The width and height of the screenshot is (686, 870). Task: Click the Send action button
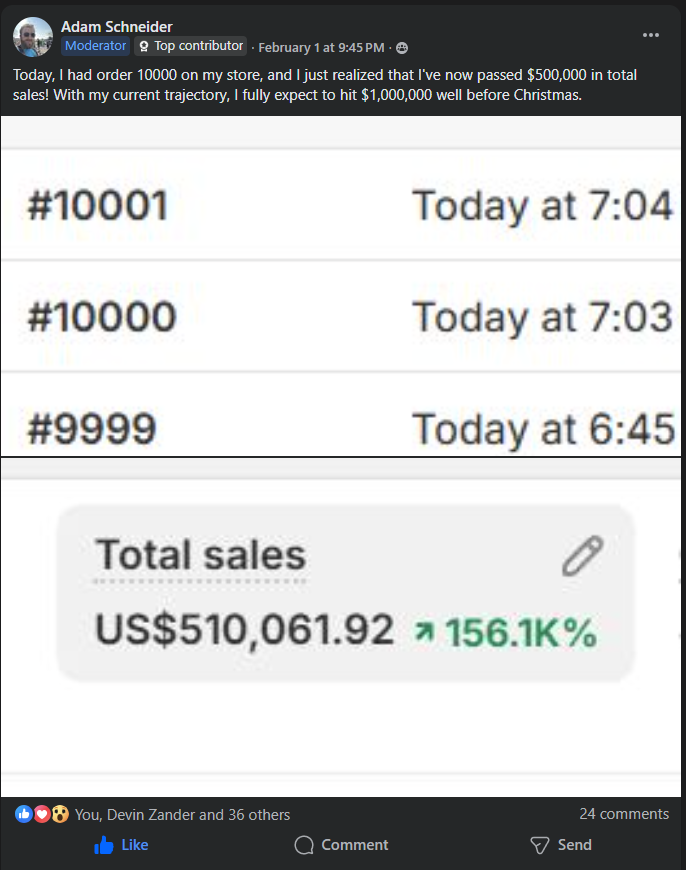point(561,845)
